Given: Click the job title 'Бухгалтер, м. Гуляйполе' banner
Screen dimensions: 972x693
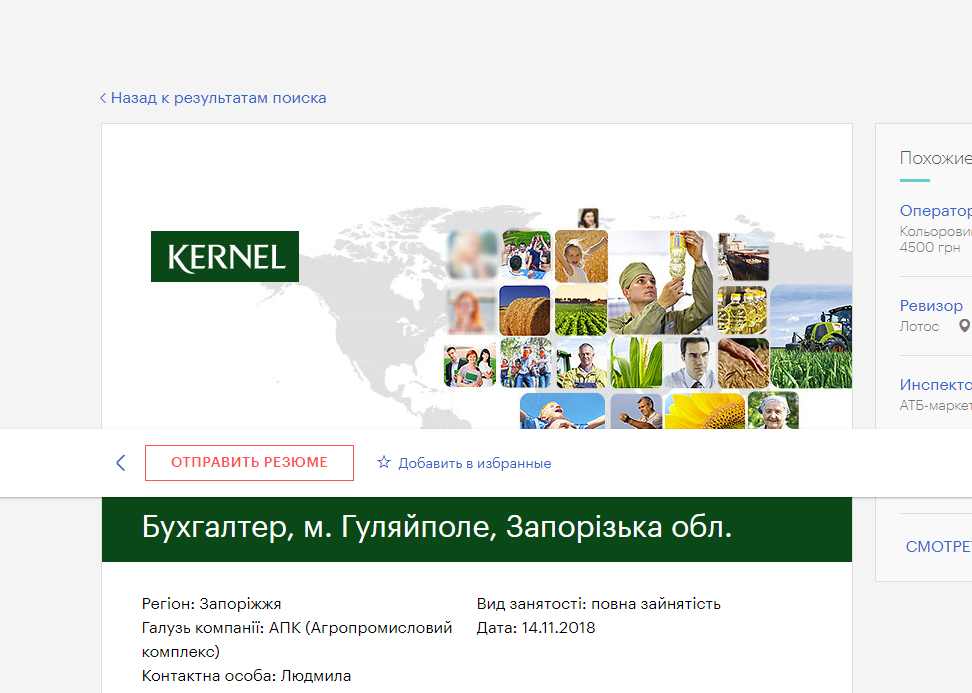Looking at the screenshot, I should (437, 527).
